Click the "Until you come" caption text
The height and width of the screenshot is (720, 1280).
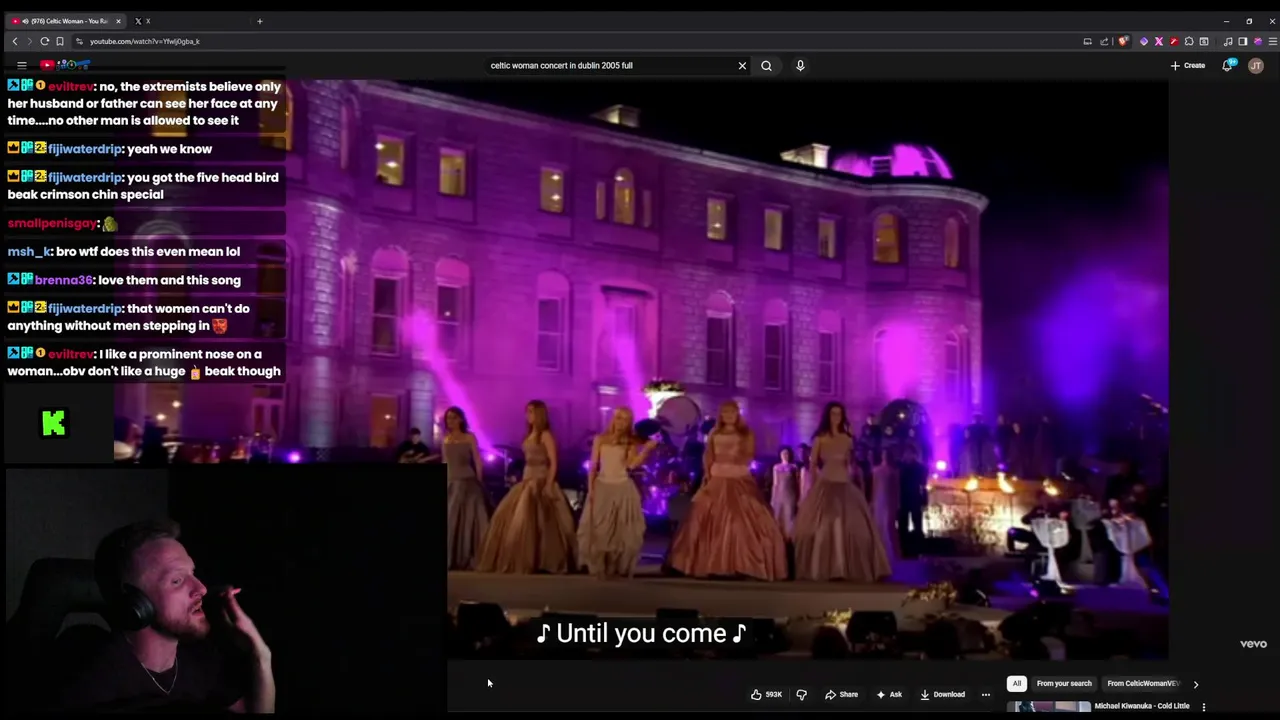[x=641, y=633]
